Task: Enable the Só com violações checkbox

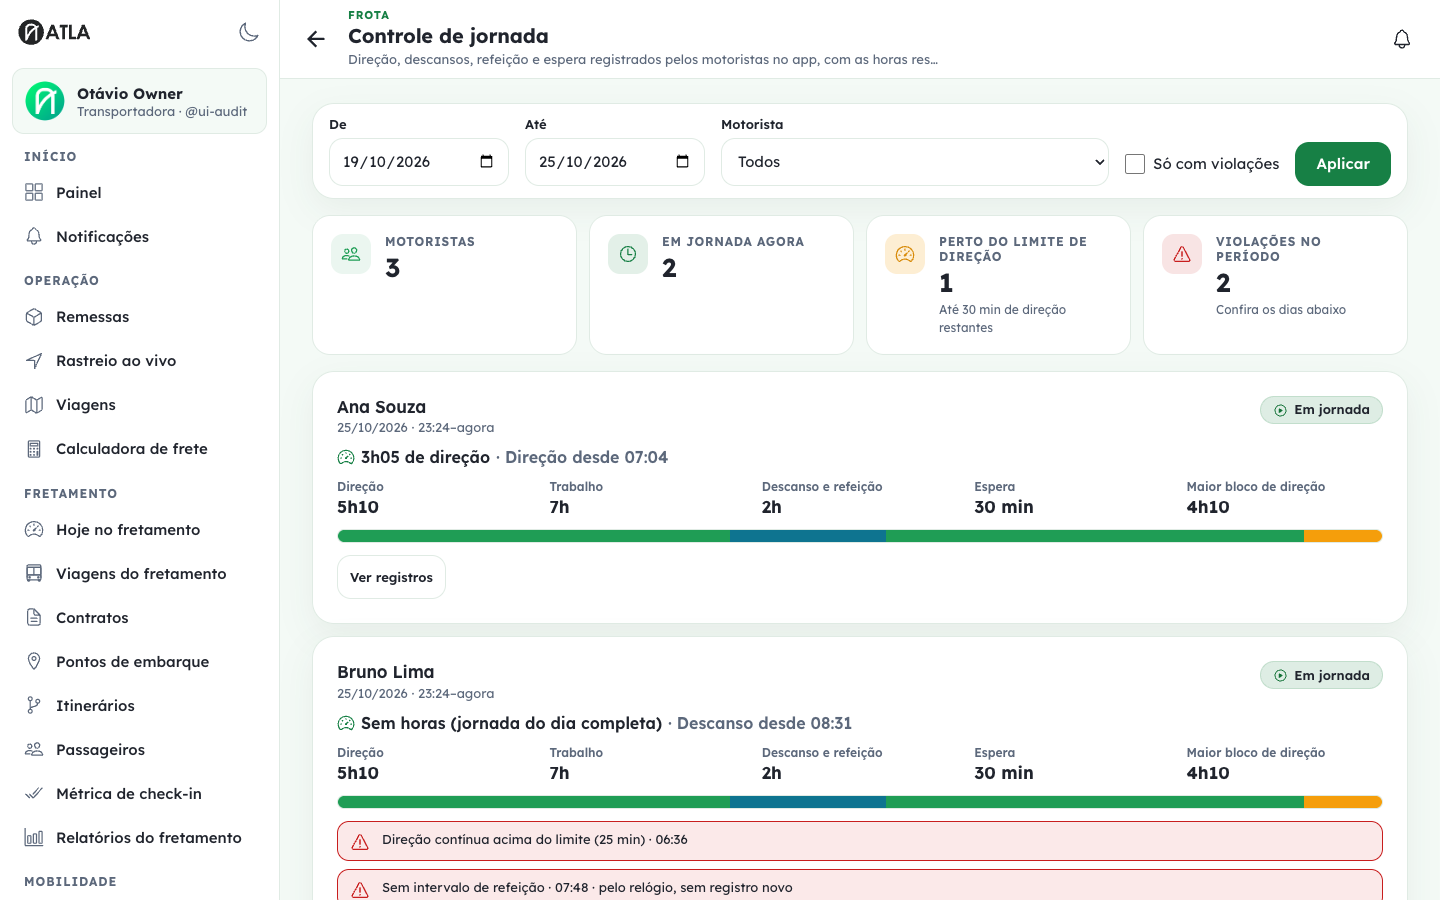Action: click(1135, 164)
